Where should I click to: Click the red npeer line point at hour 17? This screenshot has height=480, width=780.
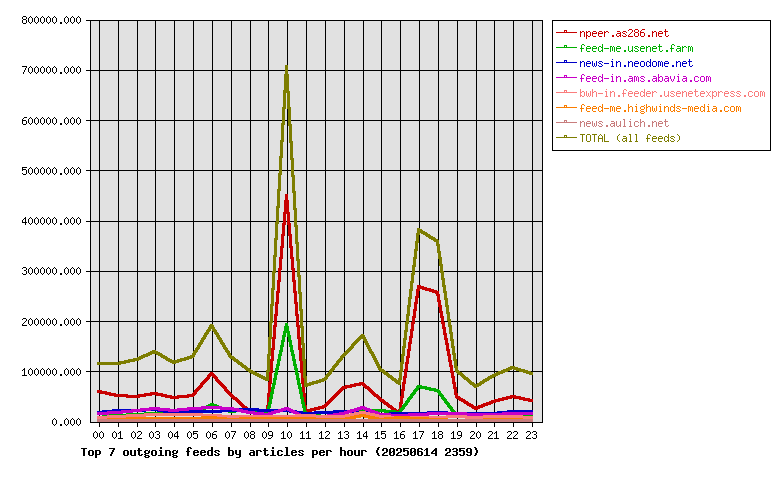pyautogui.click(x=419, y=287)
